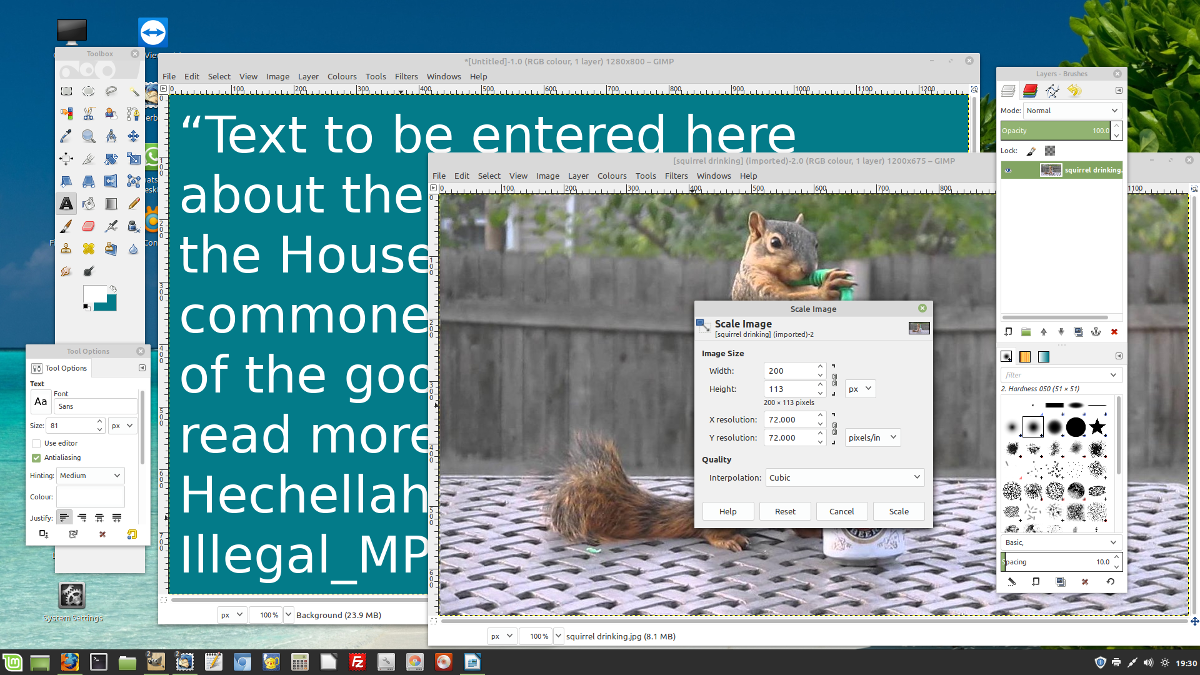The height and width of the screenshot is (675, 1200).
Task: Restore tool options from preset icon
Action: [x=72, y=535]
